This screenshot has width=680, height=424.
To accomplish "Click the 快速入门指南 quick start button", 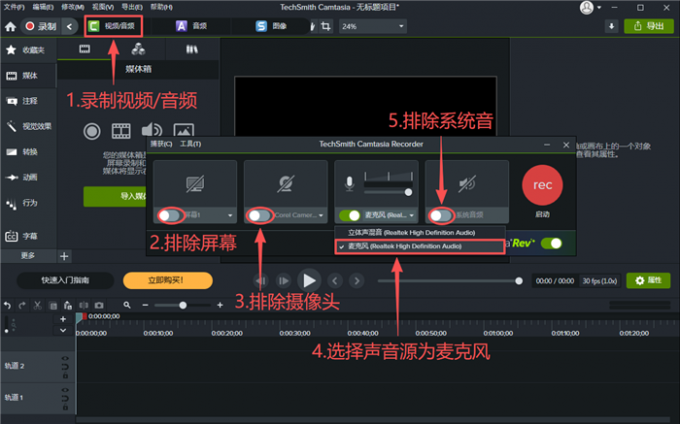I will [65, 280].
